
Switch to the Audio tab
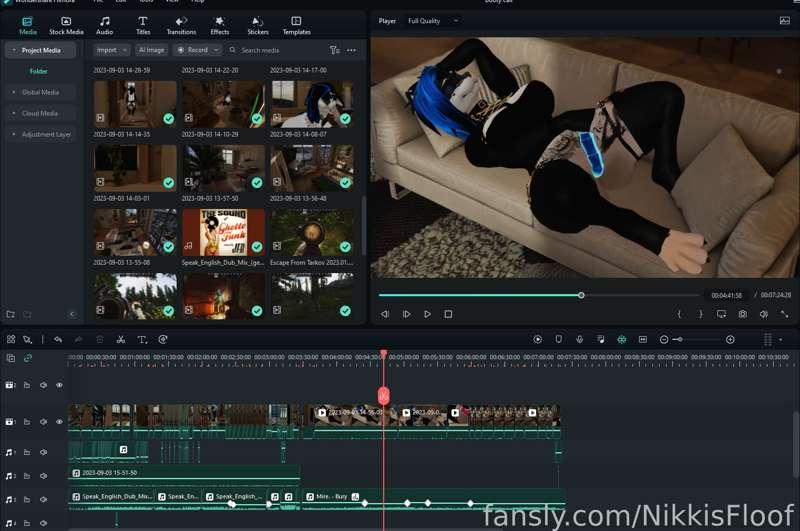[105, 26]
